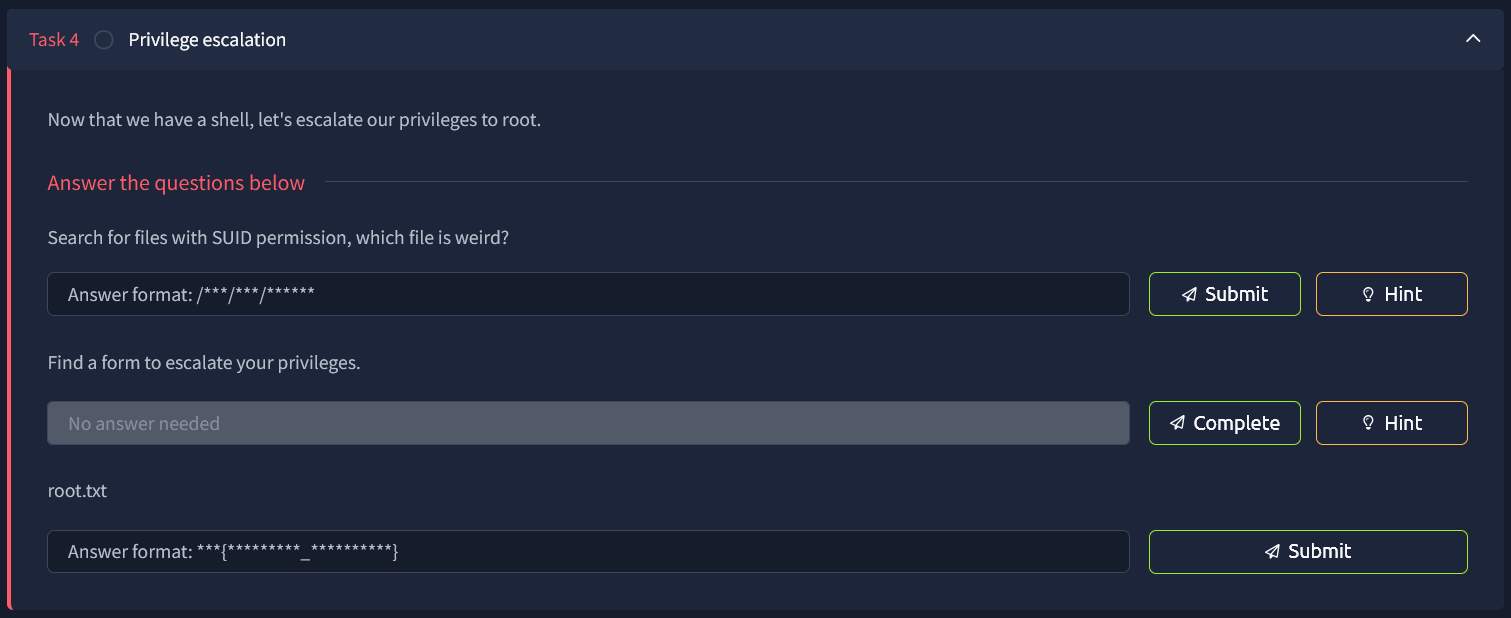Click the Answer the questions below heading
Screen dimensions: 1511x618
pyautogui.click(x=176, y=183)
